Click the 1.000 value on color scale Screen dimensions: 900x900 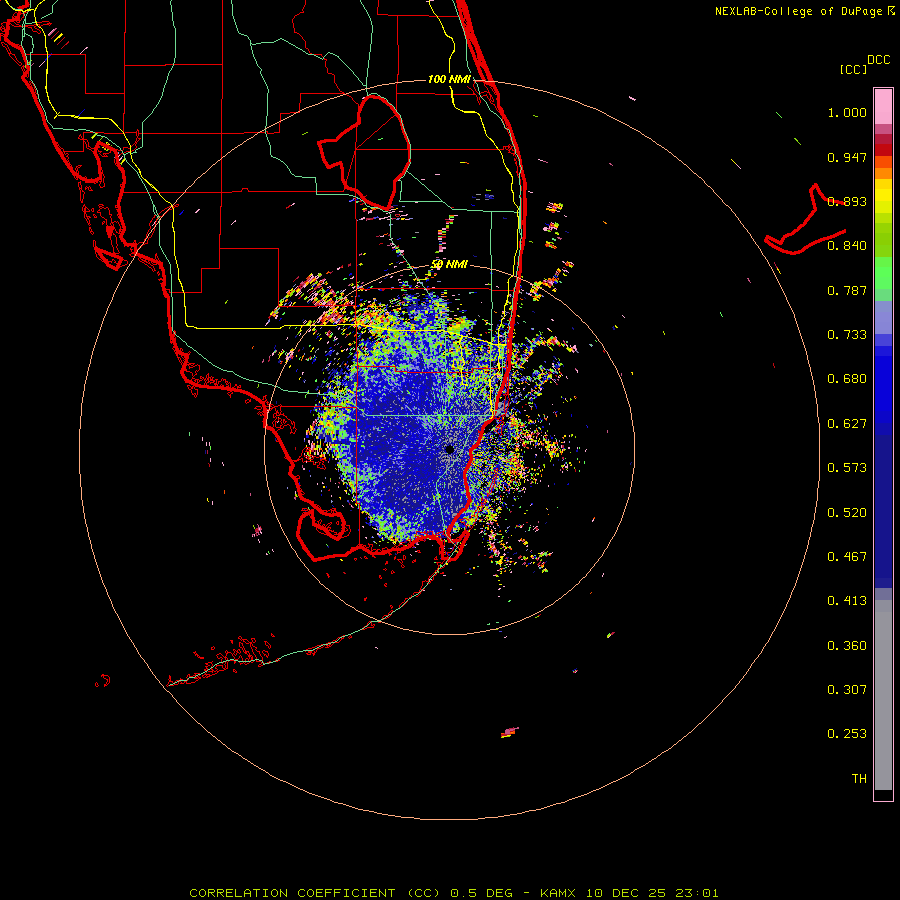coord(847,112)
